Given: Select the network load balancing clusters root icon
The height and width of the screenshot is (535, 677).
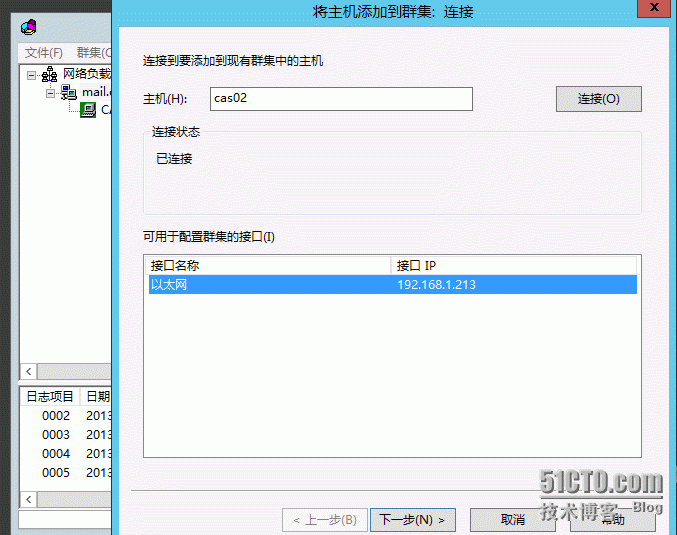Looking at the screenshot, I should 49,74.
